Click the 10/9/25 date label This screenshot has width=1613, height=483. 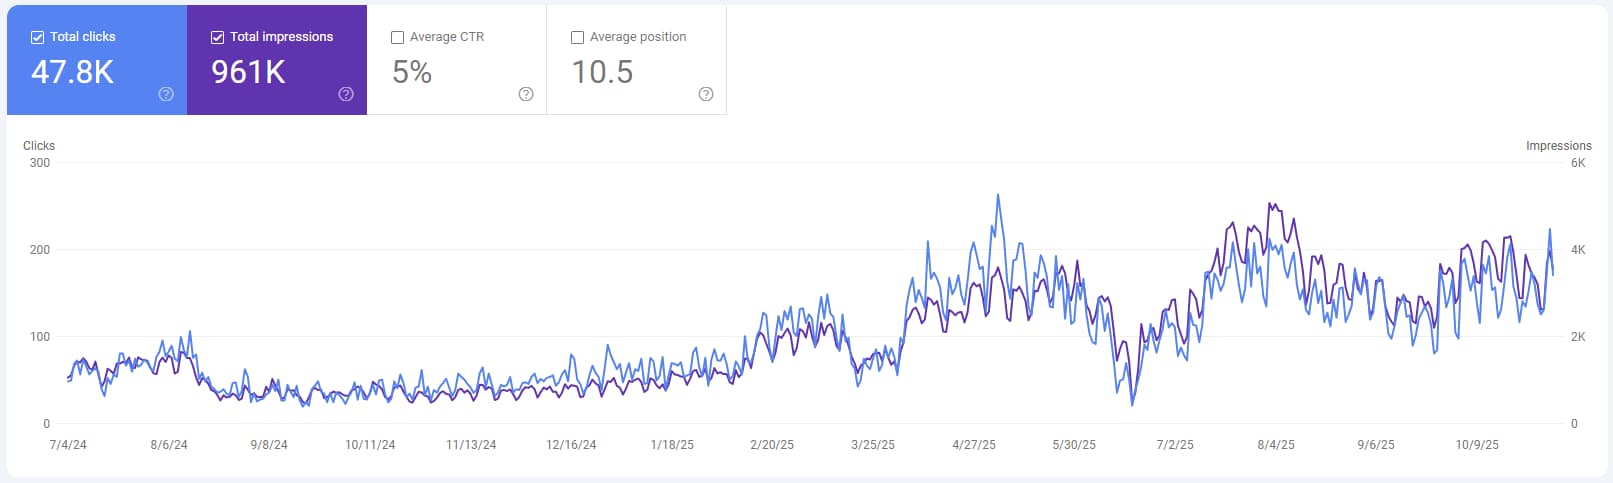coord(1477,445)
